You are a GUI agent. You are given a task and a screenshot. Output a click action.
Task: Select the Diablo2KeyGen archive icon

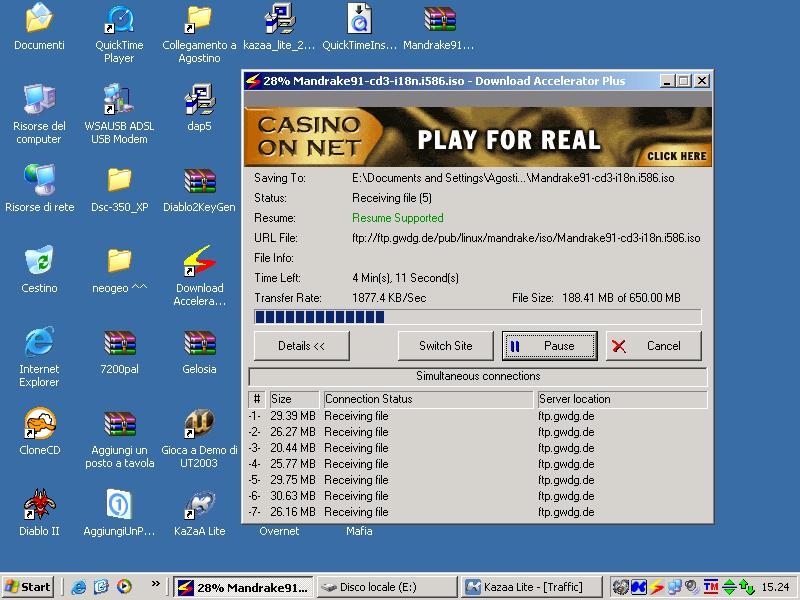pyautogui.click(x=199, y=181)
